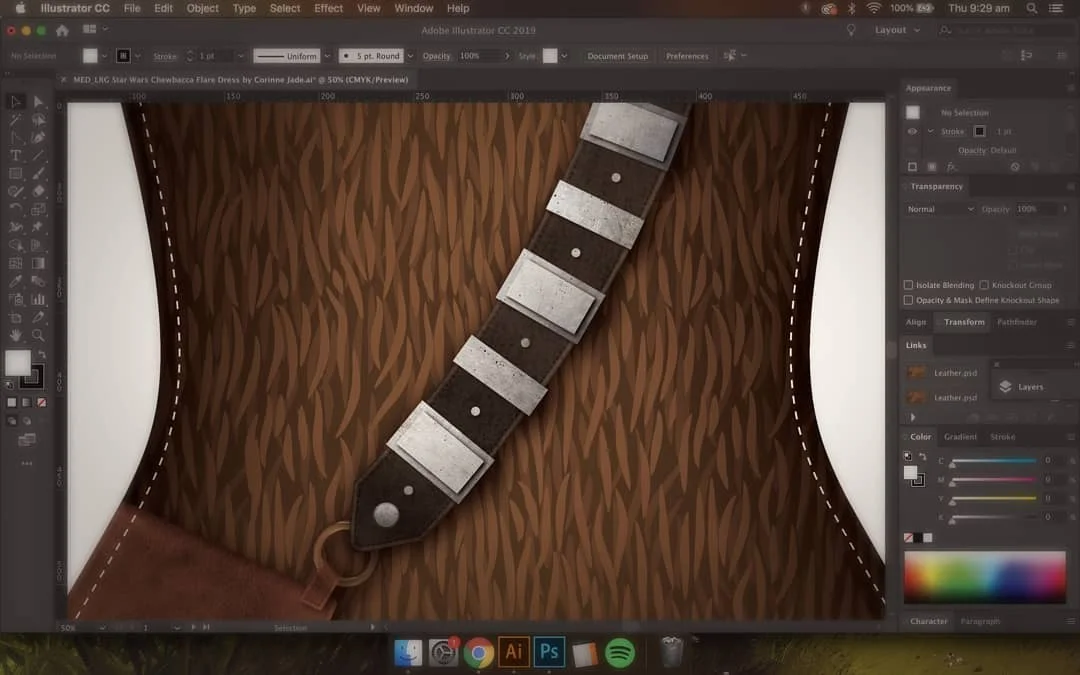Open Edit Toolbar three-dots button

[27, 464]
